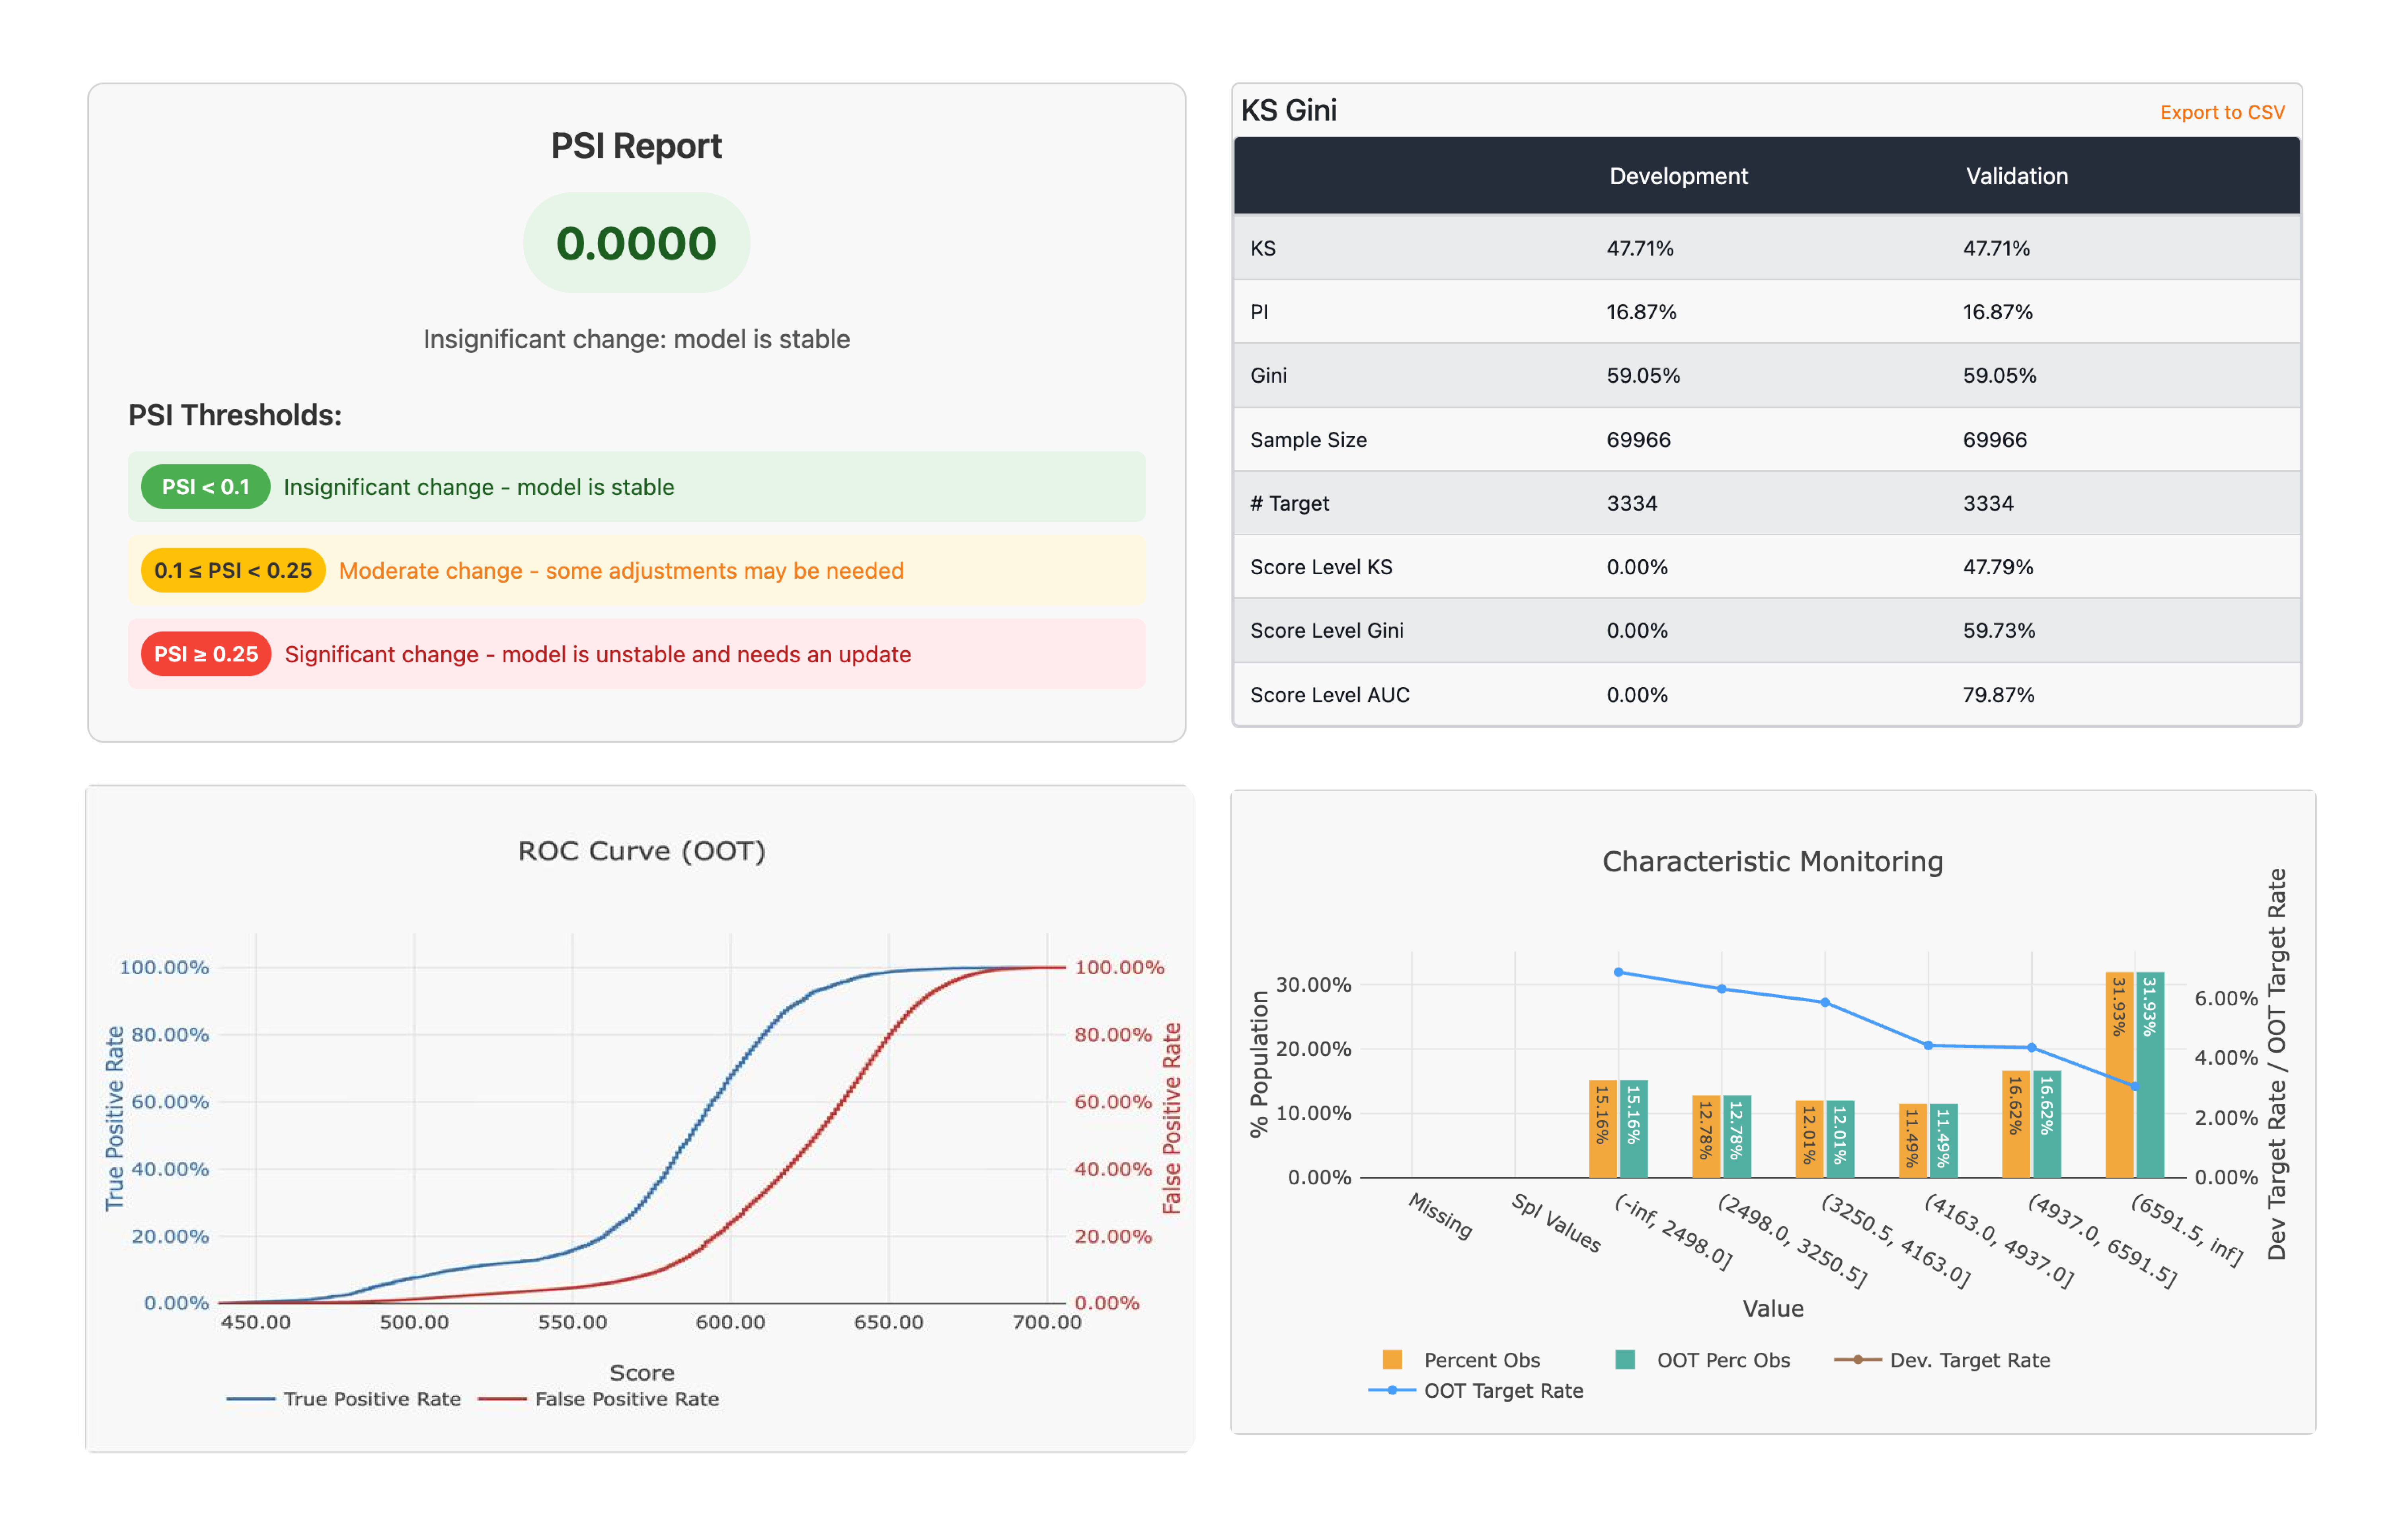
Task: Select the Validation column header
Action: coord(2016,175)
